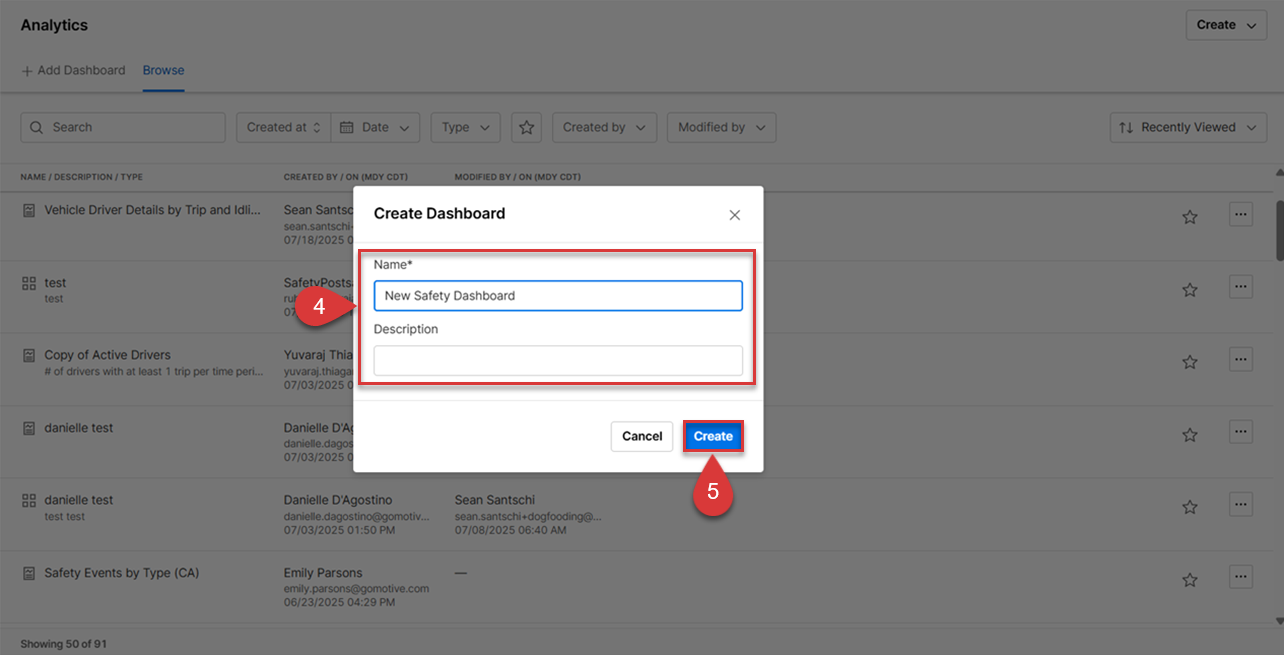1285x655 pixels.
Task: Click Create to confirm the new dashboard
Action: tap(712, 436)
